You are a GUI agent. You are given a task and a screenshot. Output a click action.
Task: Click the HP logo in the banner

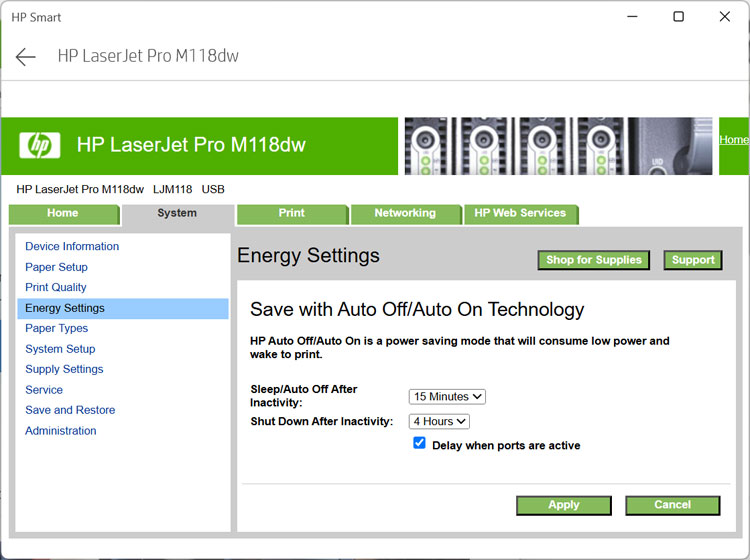click(40, 145)
